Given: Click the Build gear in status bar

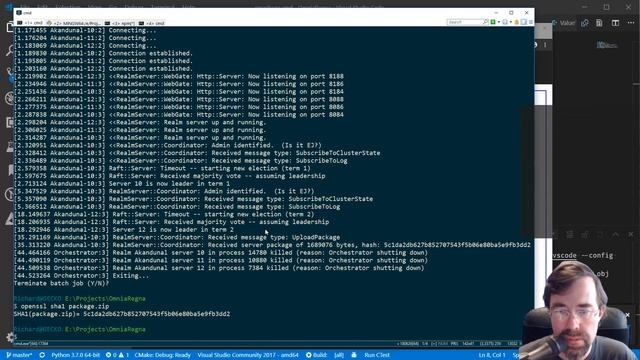Looking at the screenshot, I should [316, 355].
